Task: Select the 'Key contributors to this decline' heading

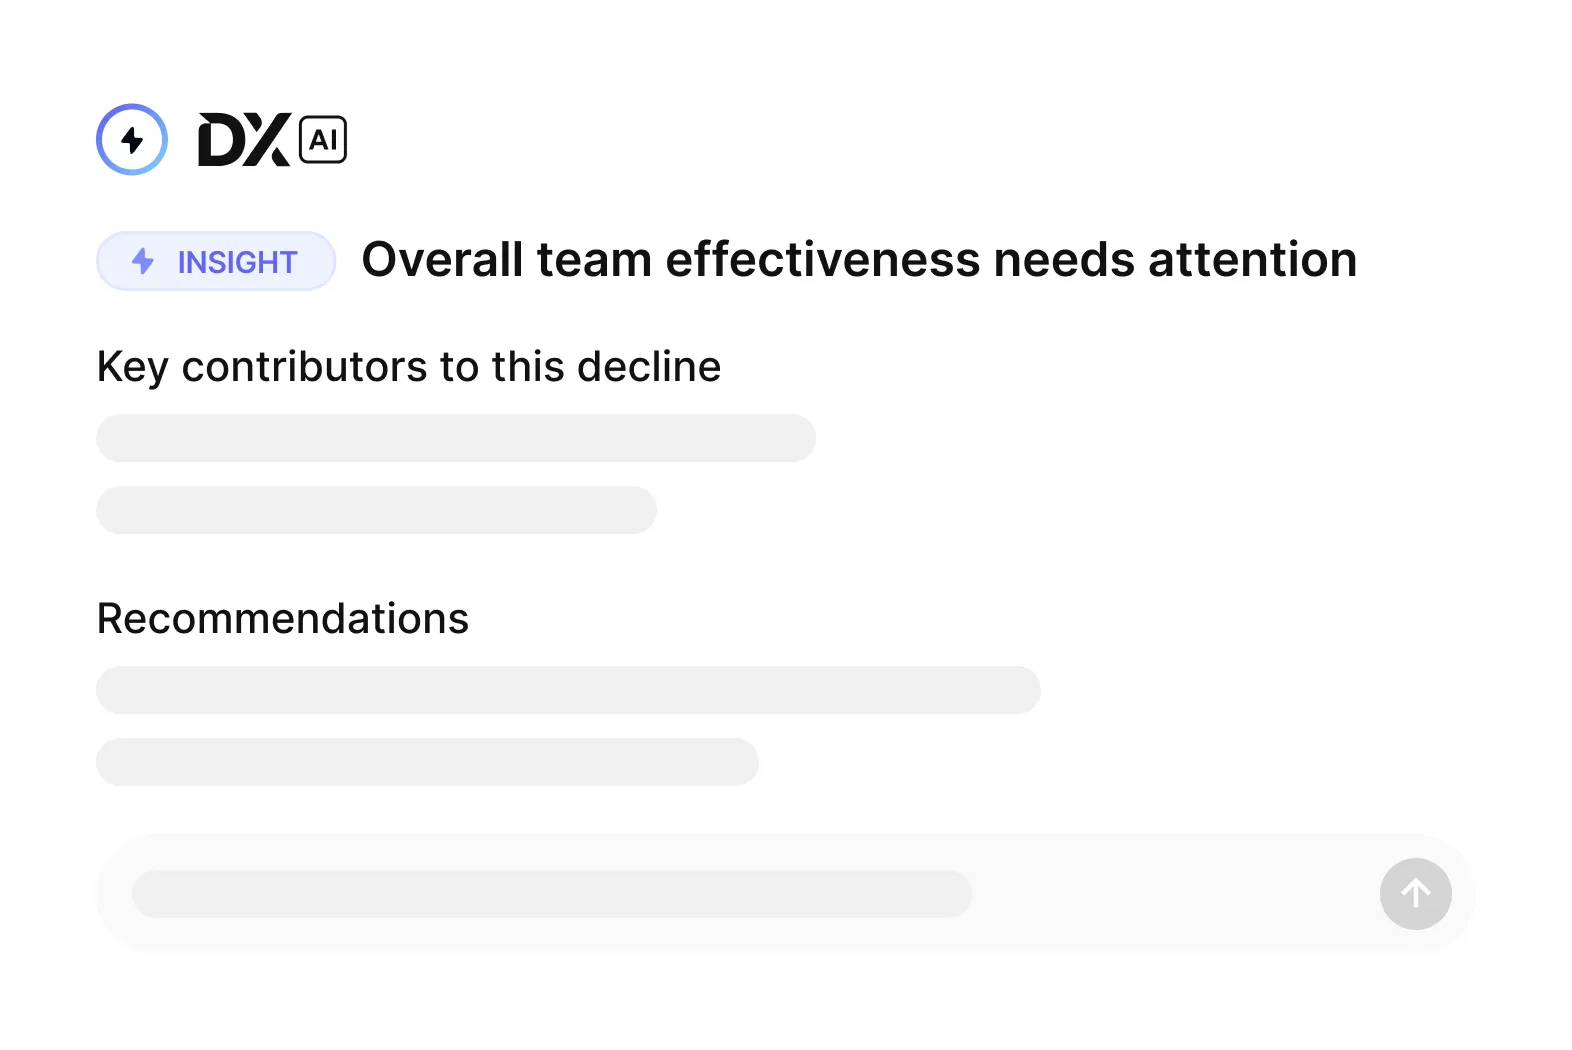Action: [409, 367]
